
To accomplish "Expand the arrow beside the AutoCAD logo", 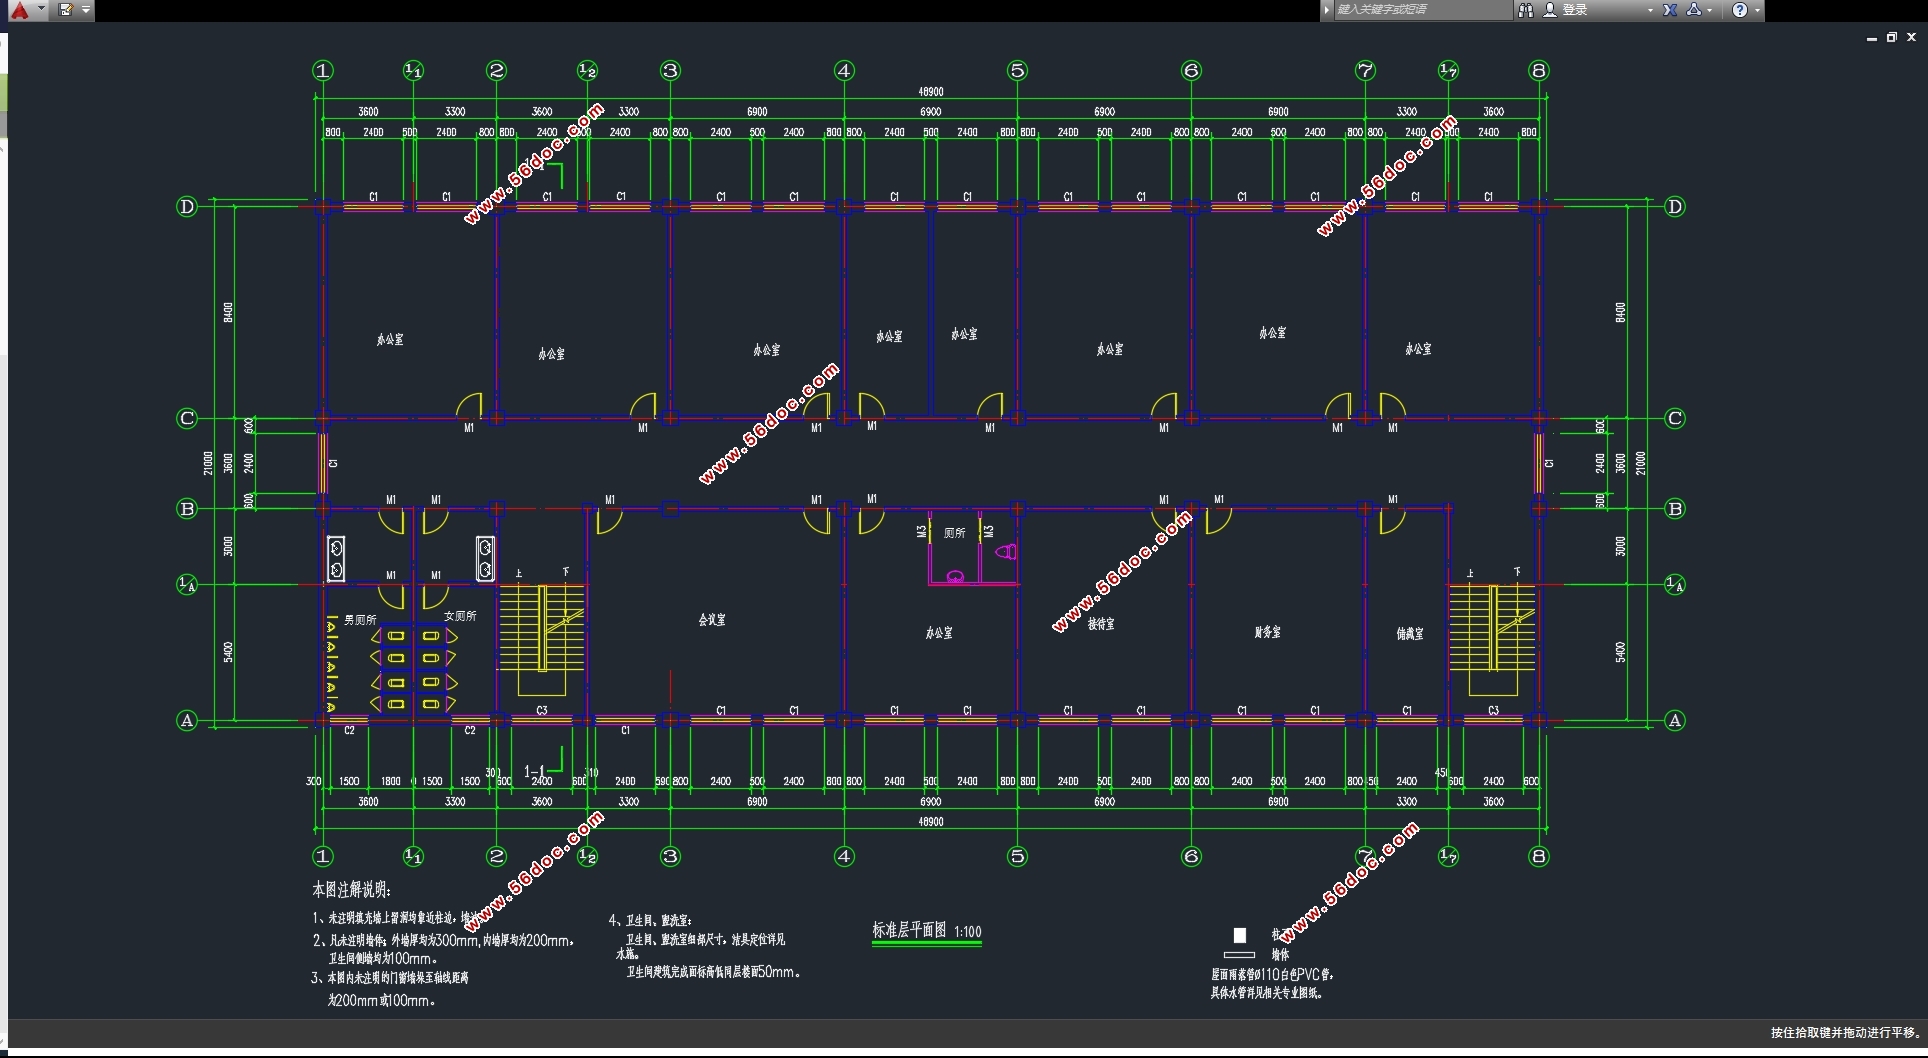I will (41, 10).
